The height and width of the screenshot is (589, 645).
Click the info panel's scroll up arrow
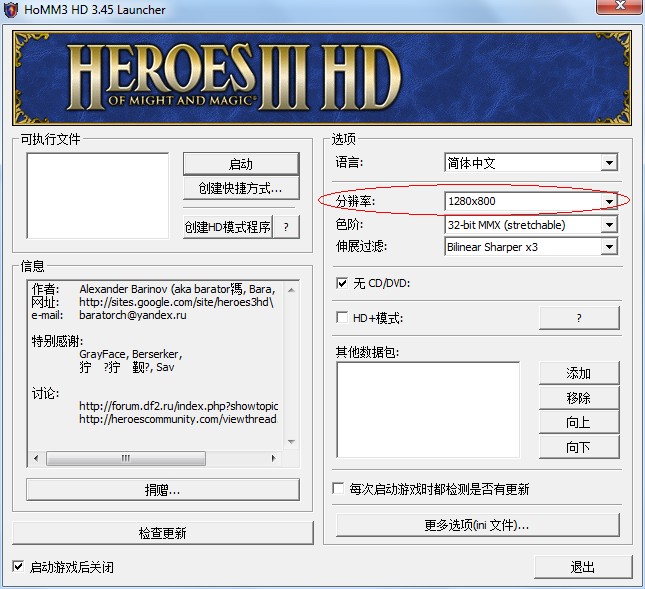tap(291, 290)
